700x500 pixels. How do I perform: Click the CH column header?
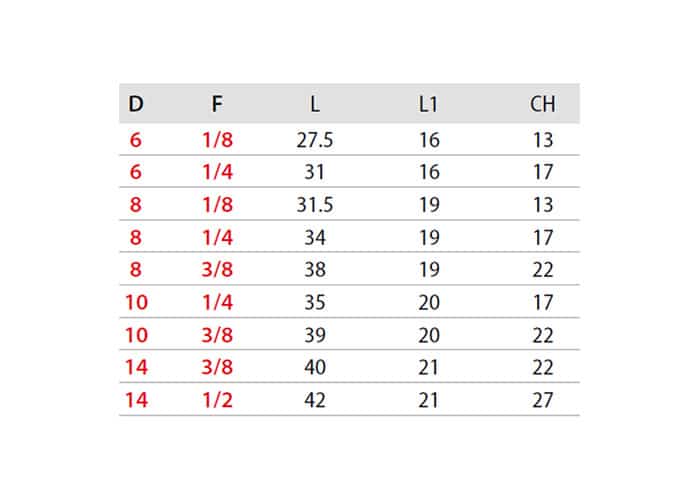pyautogui.click(x=542, y=104)
